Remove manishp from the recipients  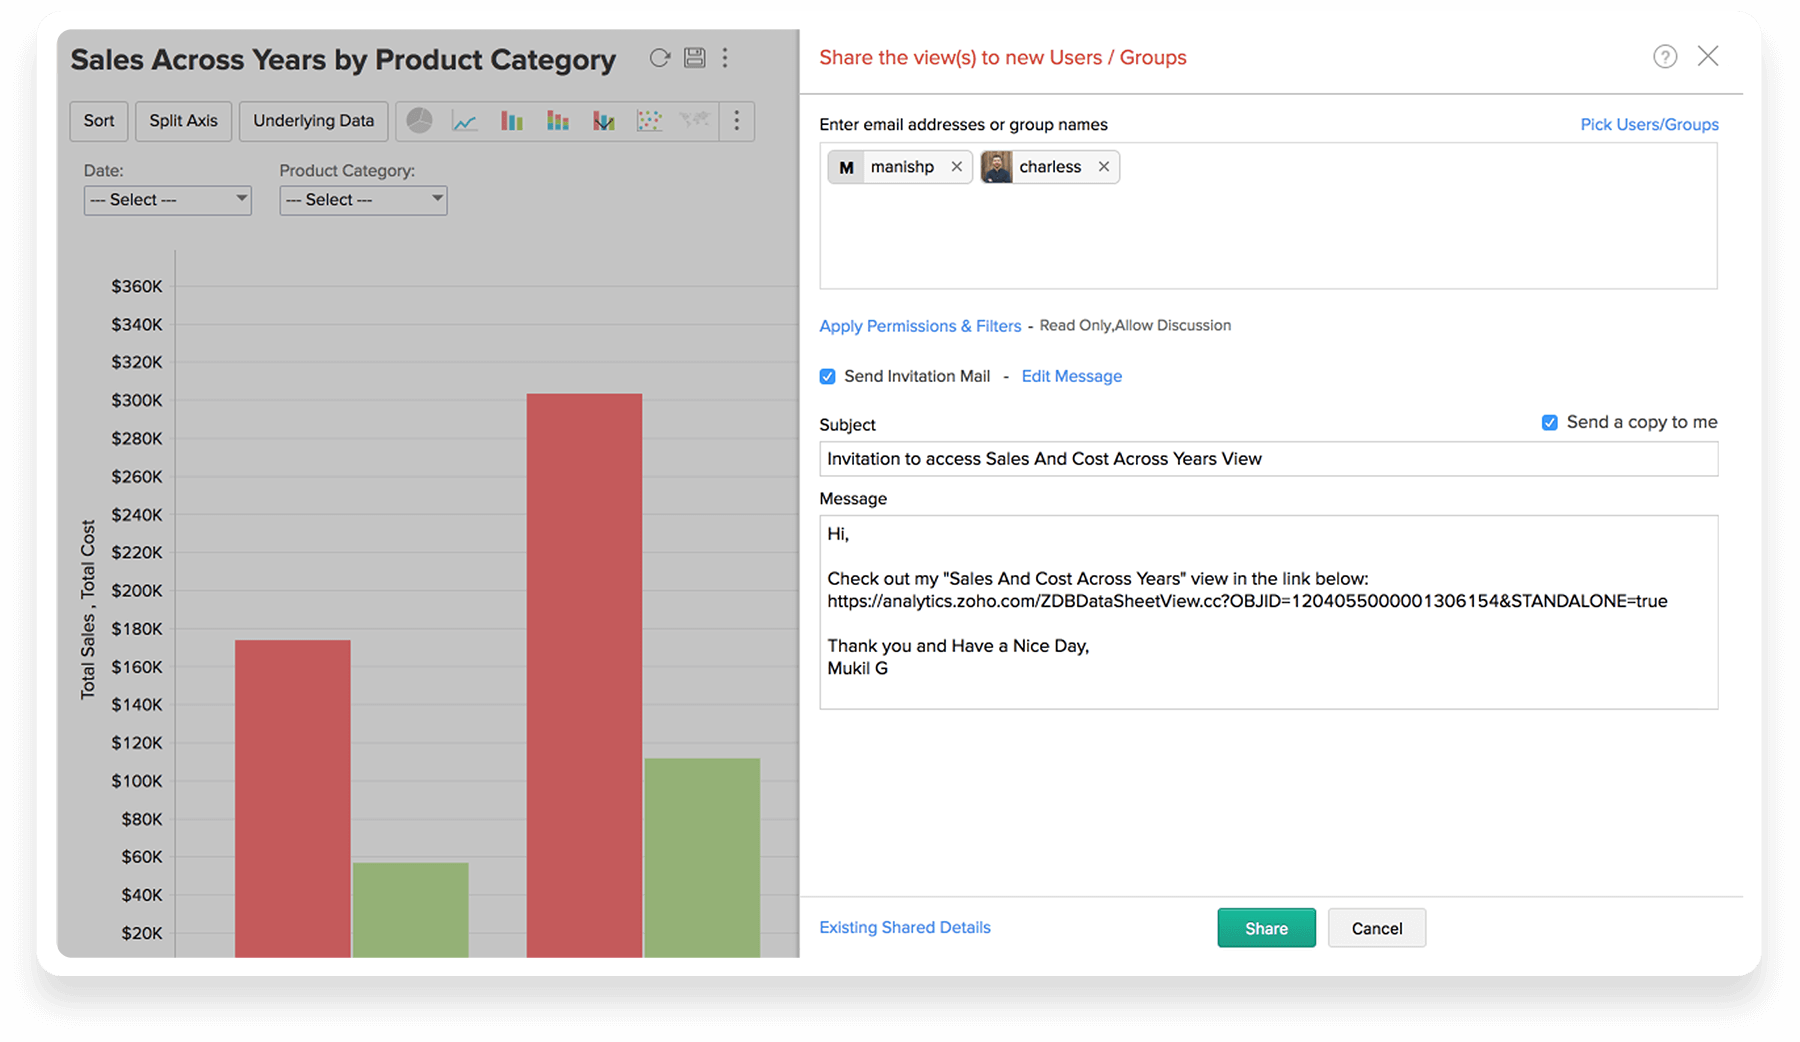click(956, 167)
